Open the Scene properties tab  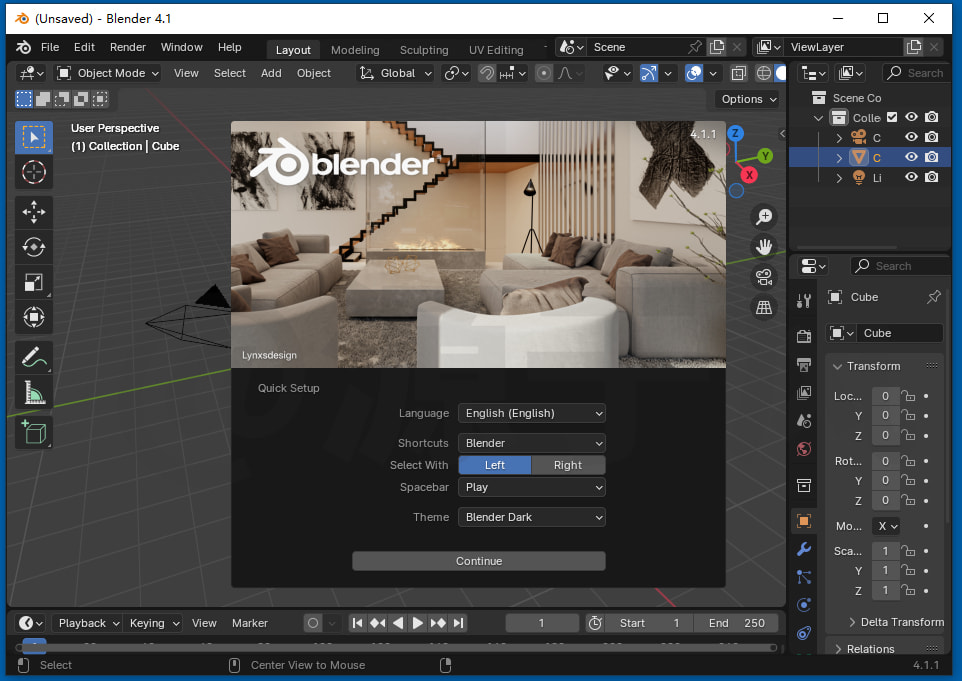click(x=804, y=421)
